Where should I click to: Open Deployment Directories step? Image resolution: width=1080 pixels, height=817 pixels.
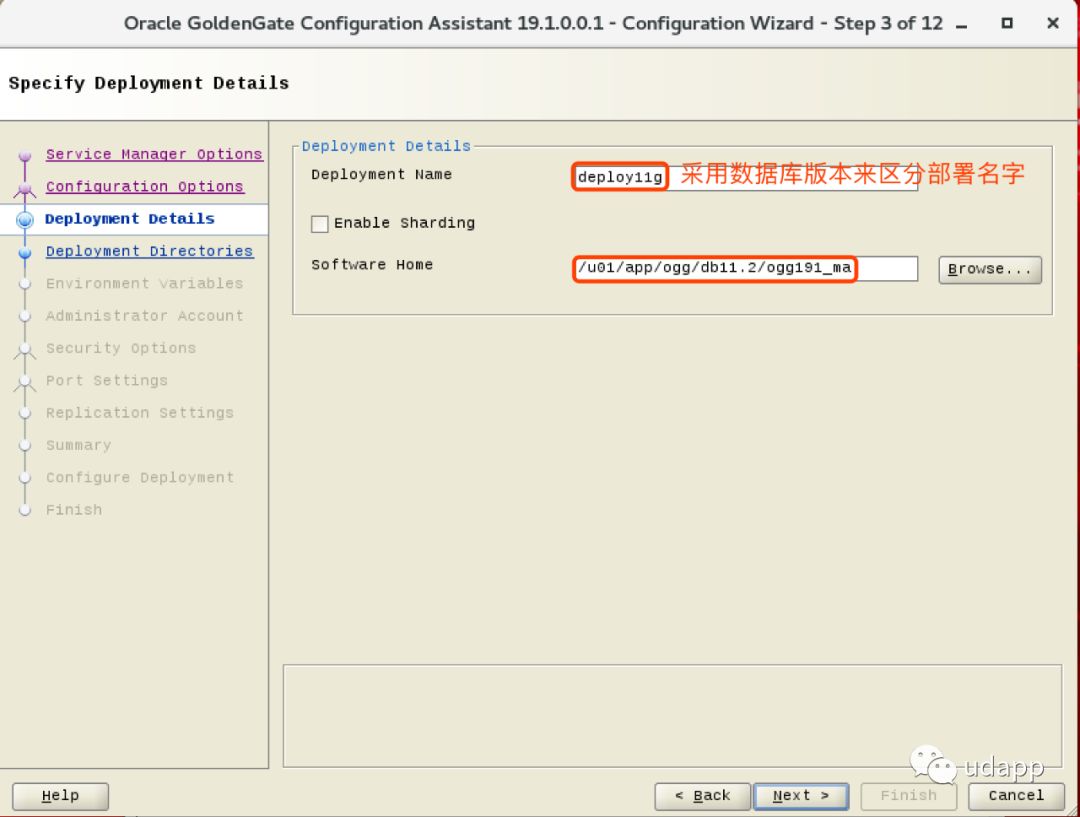tap(149, 251)
